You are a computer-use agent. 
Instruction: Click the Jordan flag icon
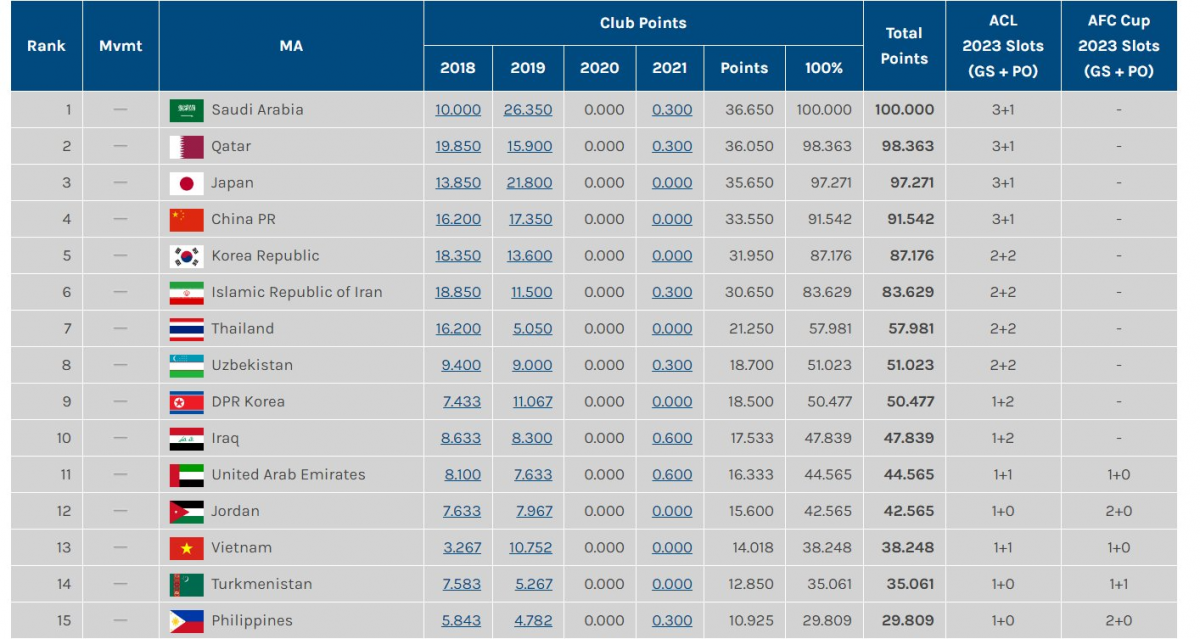tap(186, 512)
